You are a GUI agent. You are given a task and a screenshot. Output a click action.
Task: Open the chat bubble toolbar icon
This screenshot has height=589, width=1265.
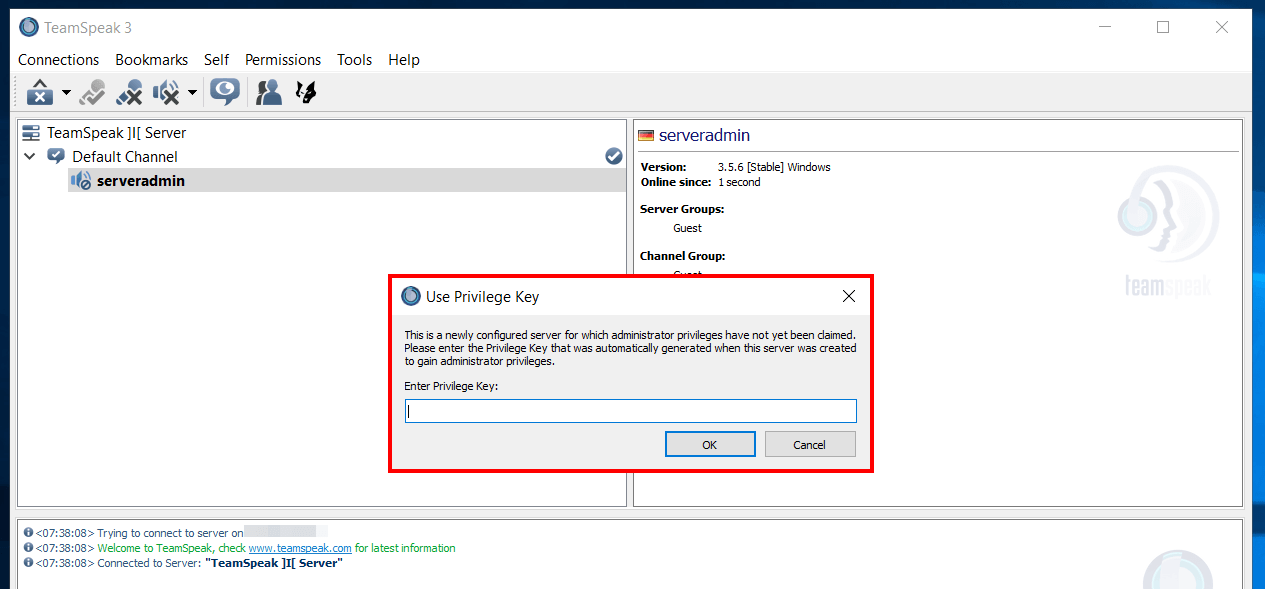tap(224, 93)
